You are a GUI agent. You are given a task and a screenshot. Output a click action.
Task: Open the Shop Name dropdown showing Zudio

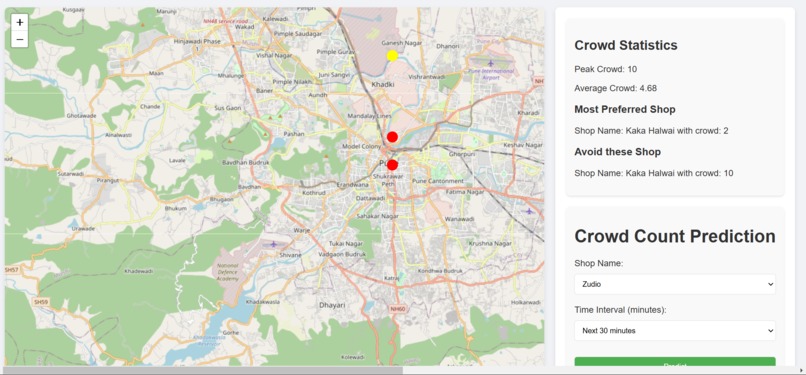click(x=674, y=284)
